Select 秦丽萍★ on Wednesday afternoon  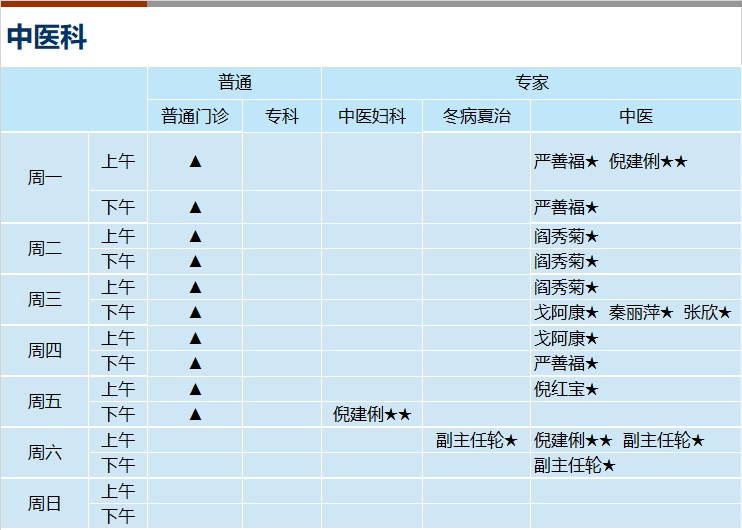(x=641, y=312)
